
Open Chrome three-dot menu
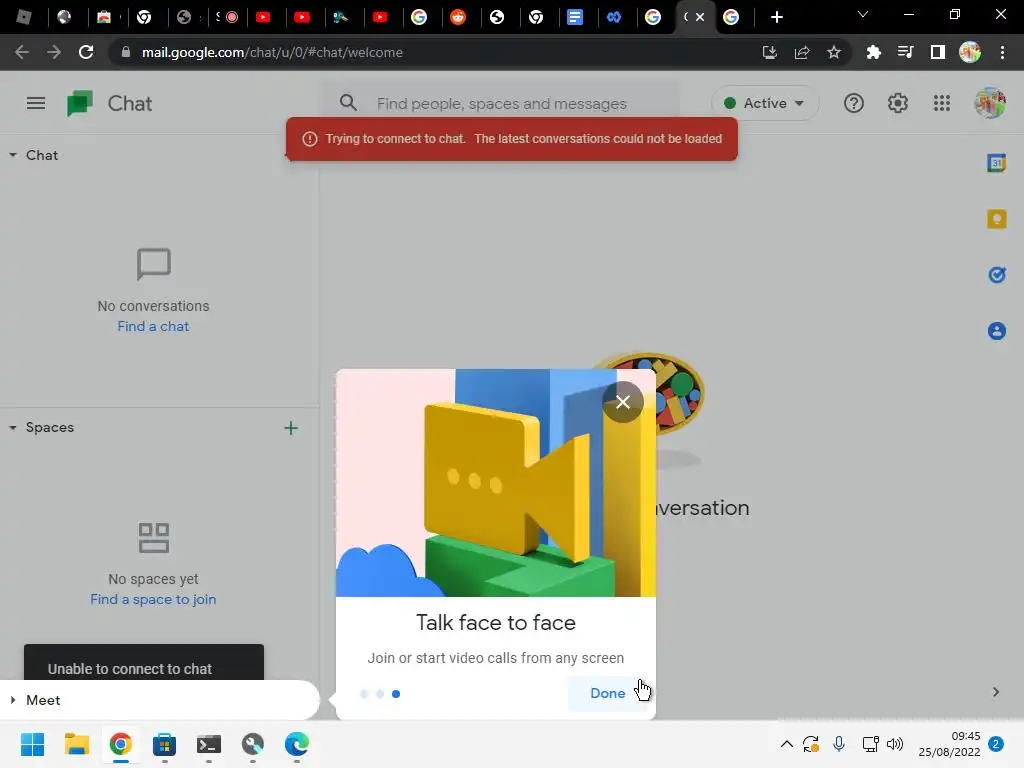tap(1002, 52)
